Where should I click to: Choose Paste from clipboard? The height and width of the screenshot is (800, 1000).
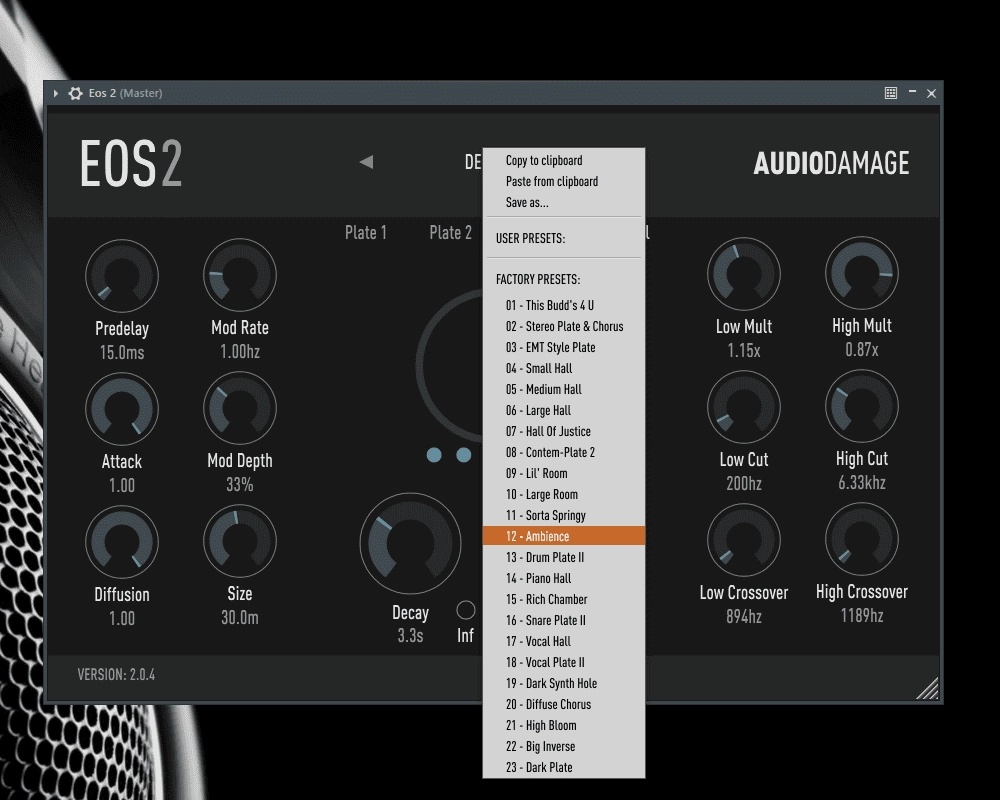564,181
